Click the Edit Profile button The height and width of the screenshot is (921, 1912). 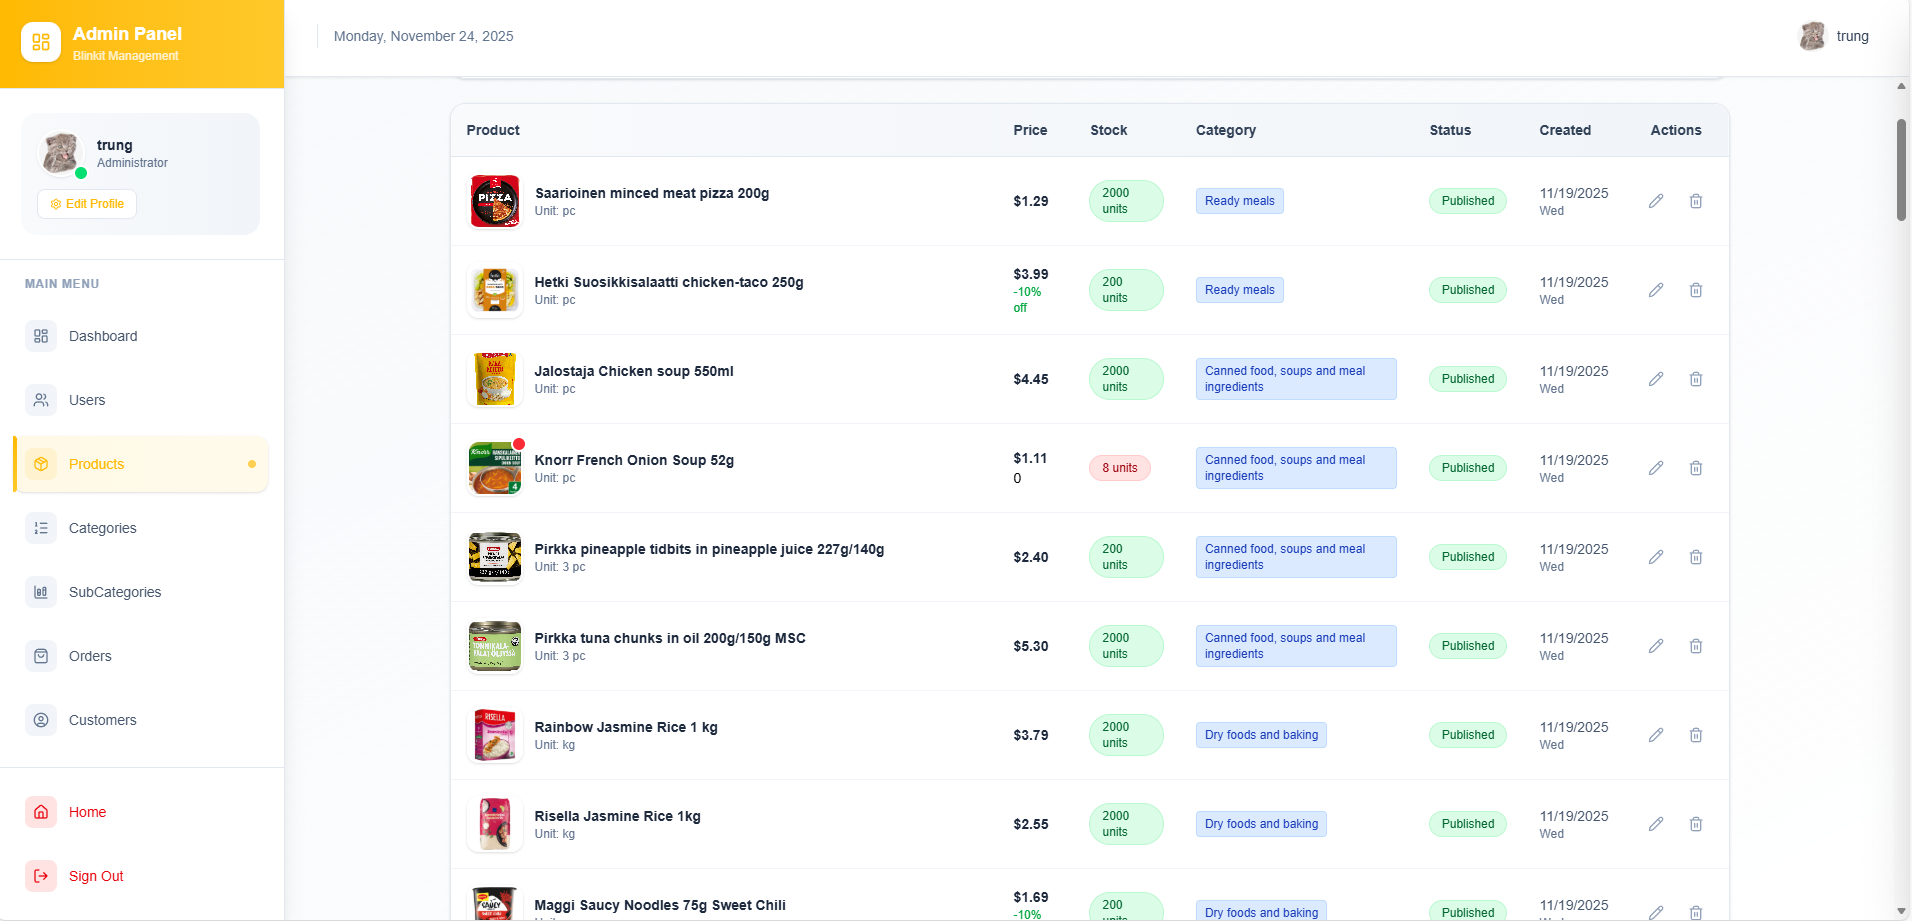click(x=87, y=204)
